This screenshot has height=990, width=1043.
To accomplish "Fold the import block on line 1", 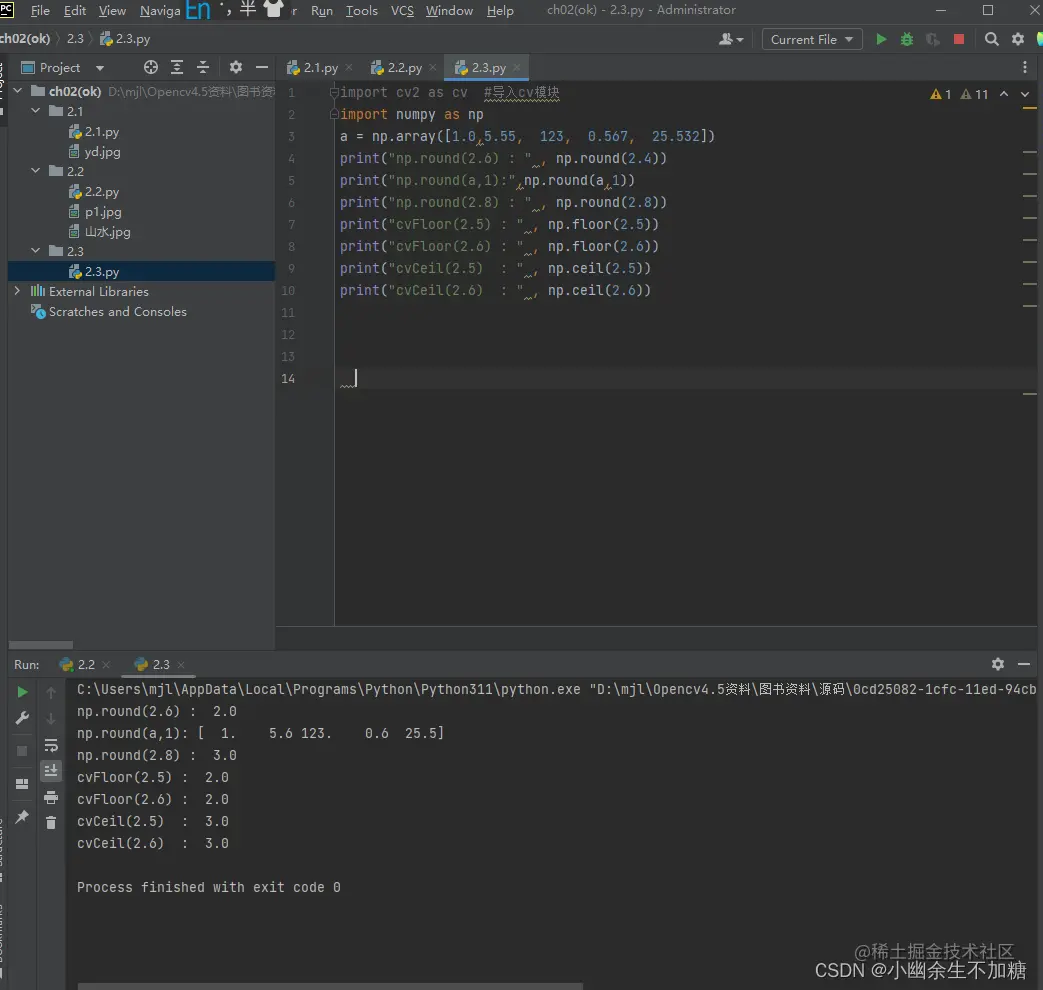I will click(334, 92).
